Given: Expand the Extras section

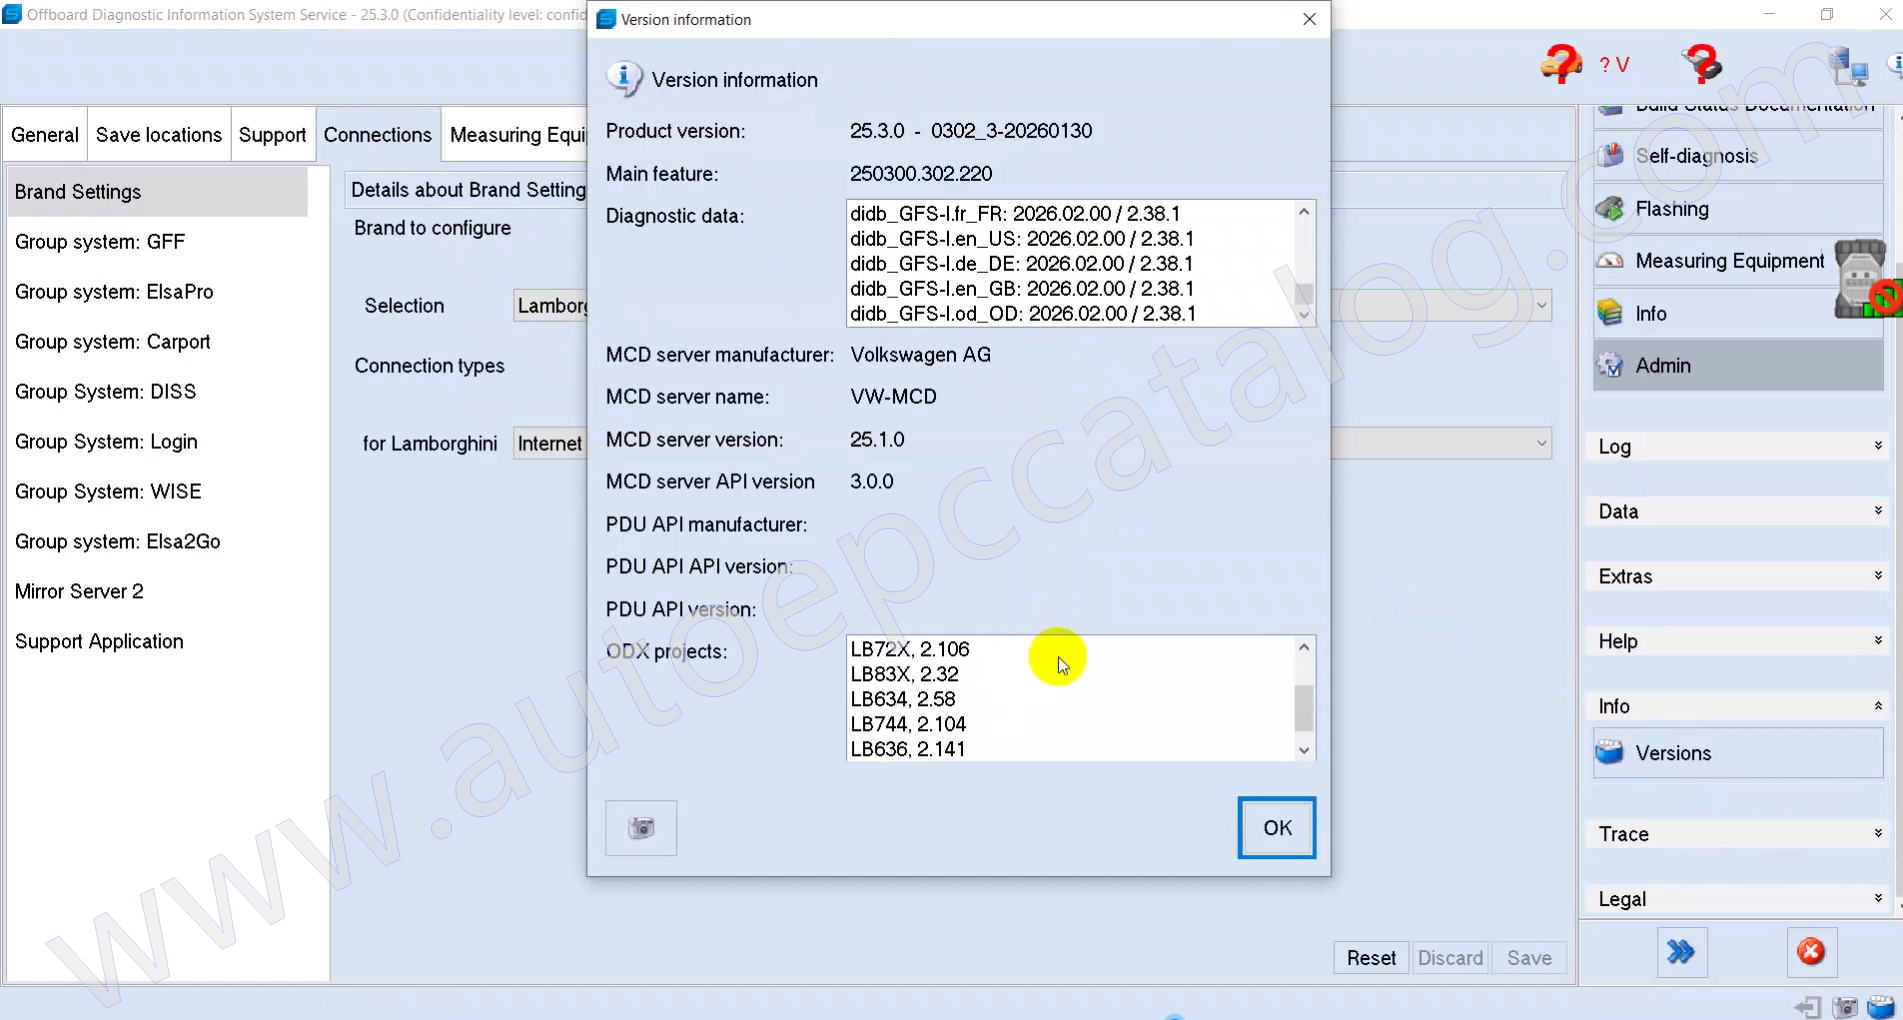Looking at the screenshot, I should [1737, 577].
